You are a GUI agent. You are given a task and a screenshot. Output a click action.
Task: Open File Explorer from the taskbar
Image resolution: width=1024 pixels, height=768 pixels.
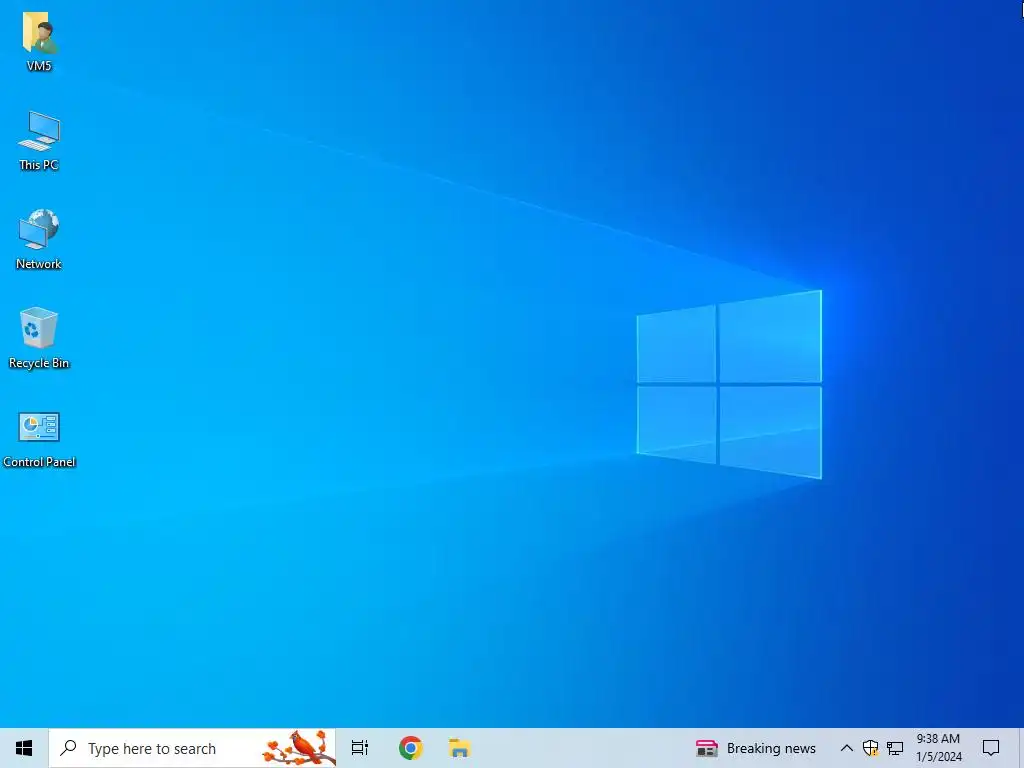460,748
